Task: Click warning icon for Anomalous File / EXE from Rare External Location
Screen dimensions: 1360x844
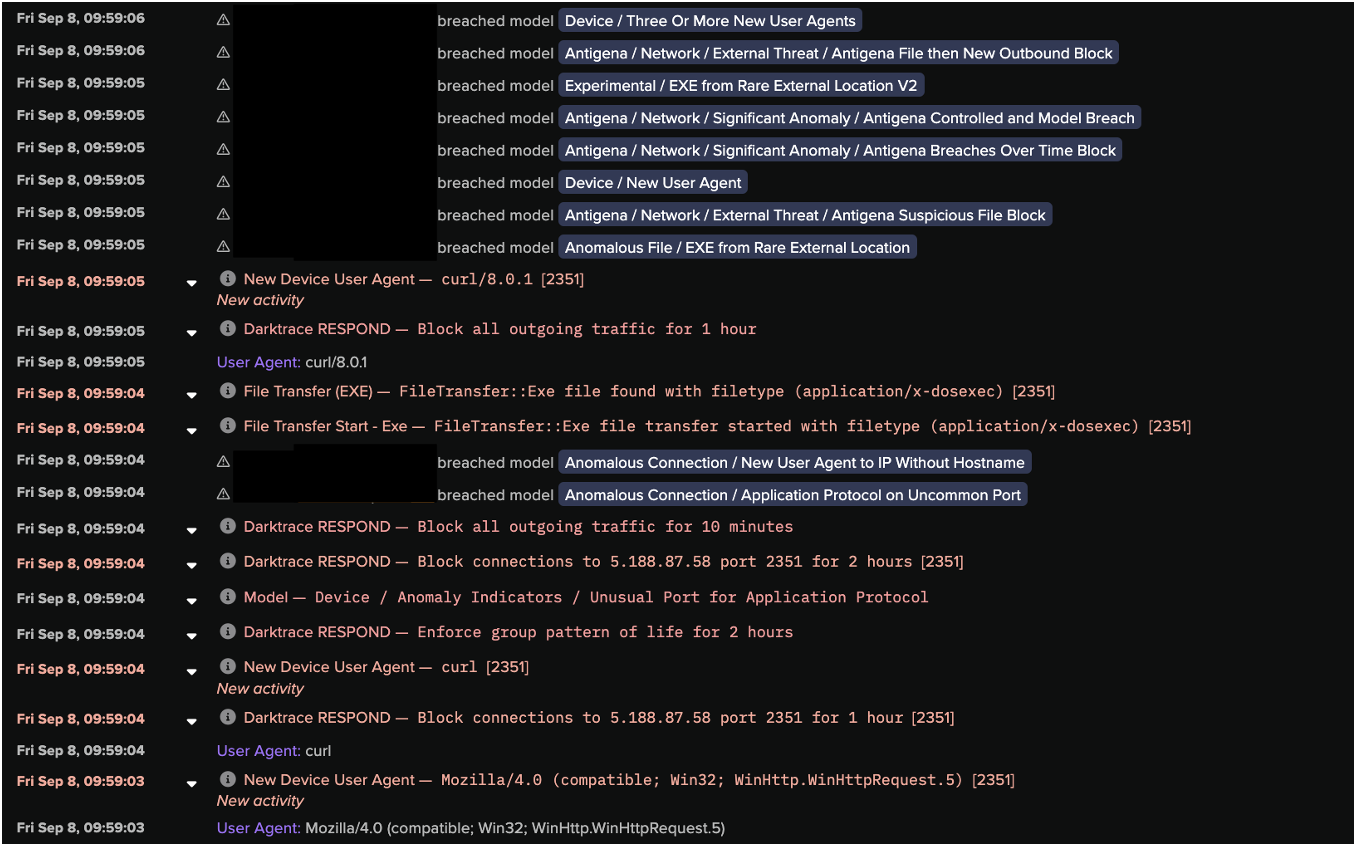Action: (223, 246)
